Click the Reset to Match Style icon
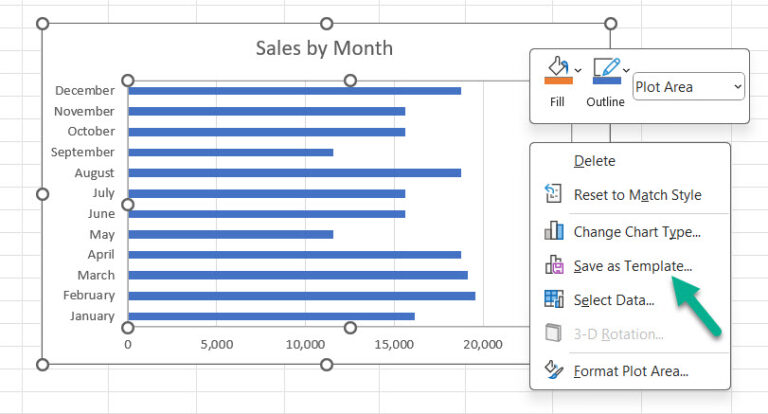 point(553,194)
